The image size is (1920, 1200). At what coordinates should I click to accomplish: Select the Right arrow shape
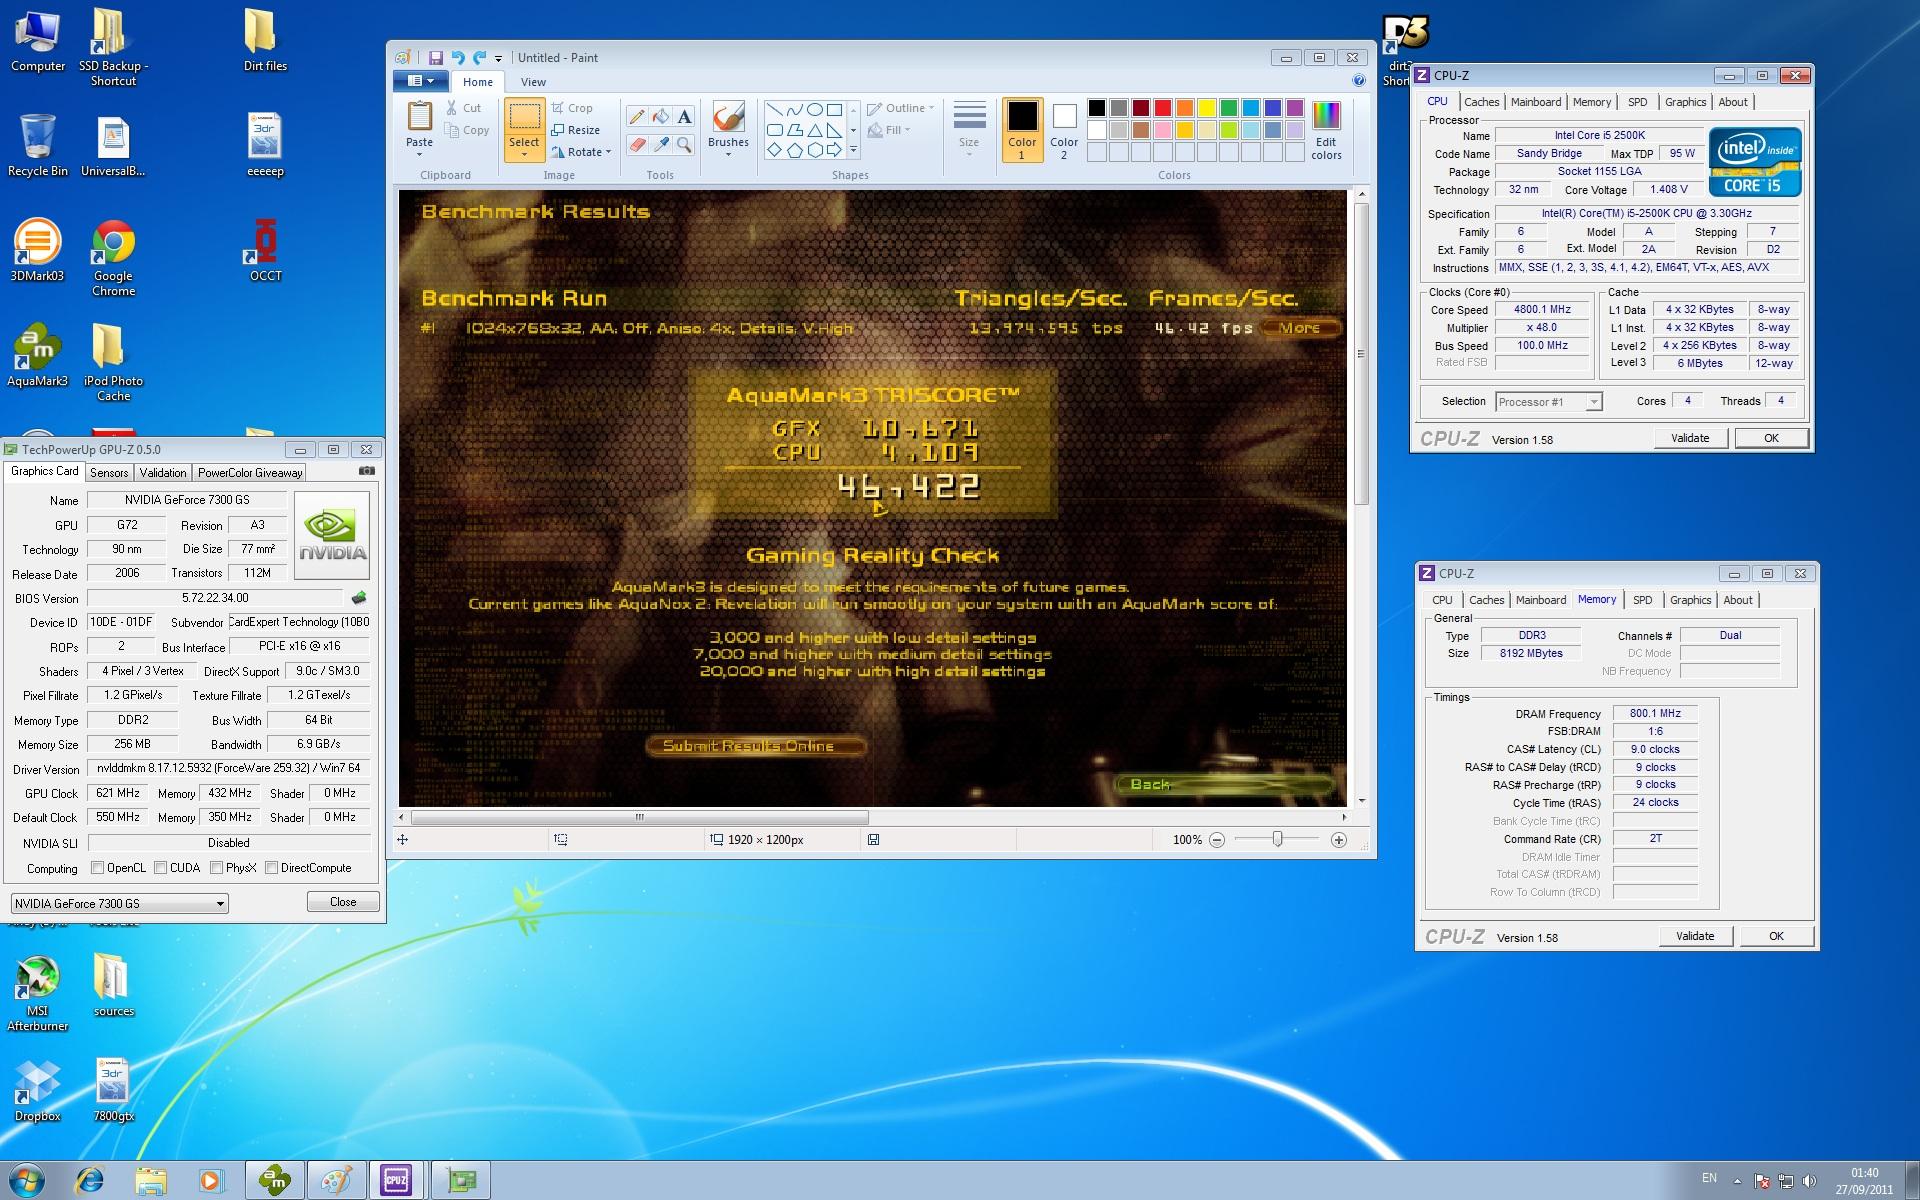tap(835, 150)
